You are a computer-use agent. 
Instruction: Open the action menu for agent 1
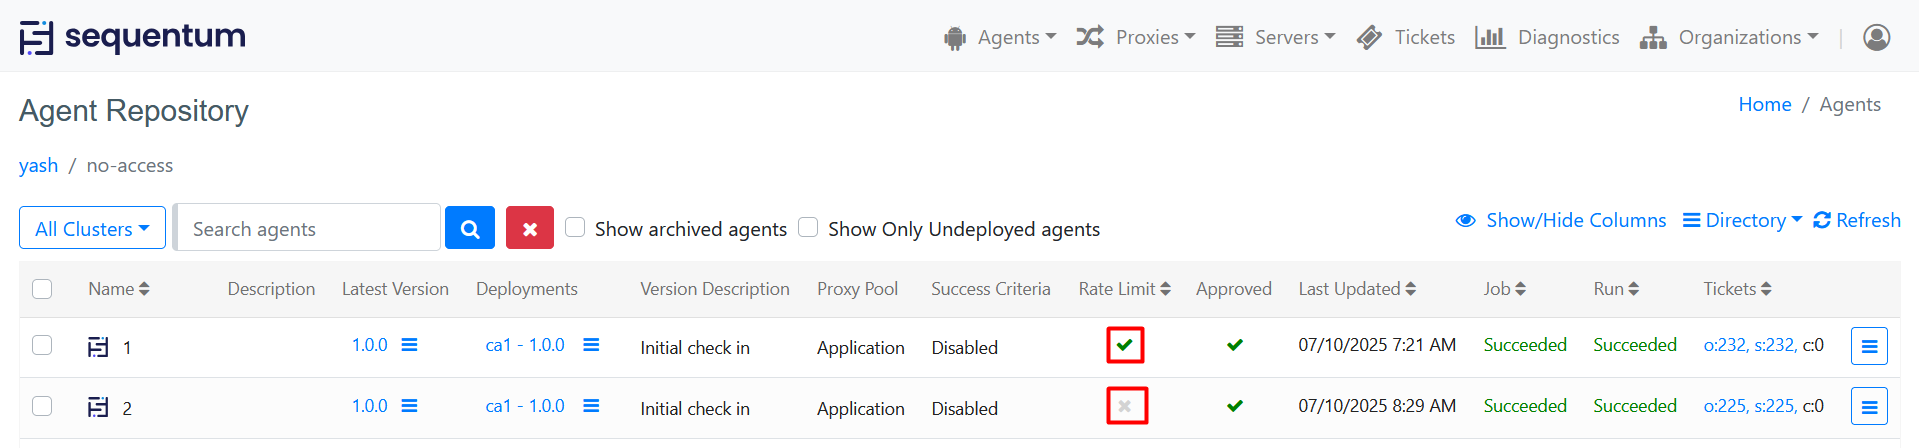point(1868,346)
